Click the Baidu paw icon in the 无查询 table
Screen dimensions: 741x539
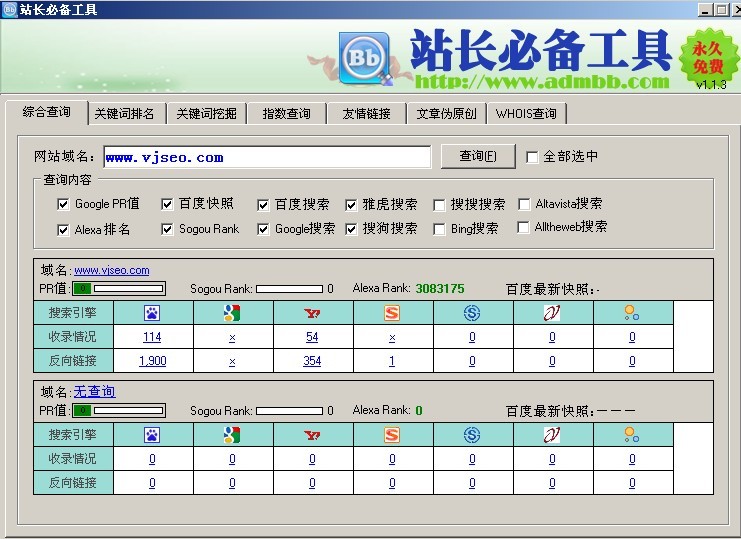tap(152, 435)
